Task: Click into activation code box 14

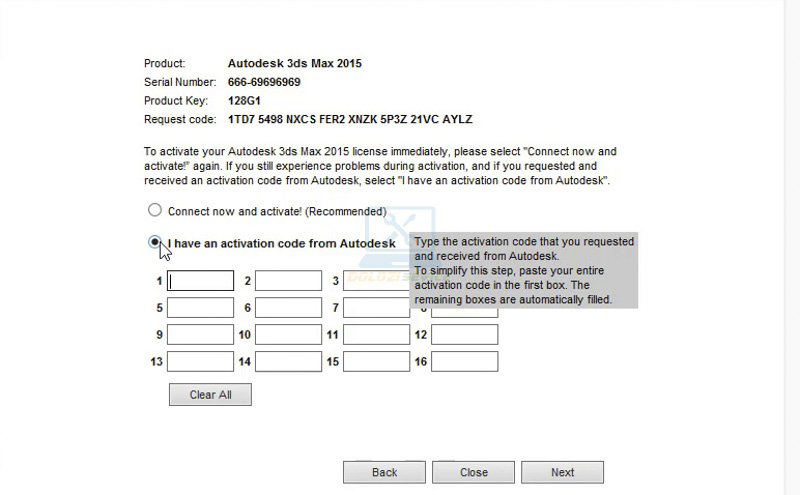Action: (x=288, y=362)
